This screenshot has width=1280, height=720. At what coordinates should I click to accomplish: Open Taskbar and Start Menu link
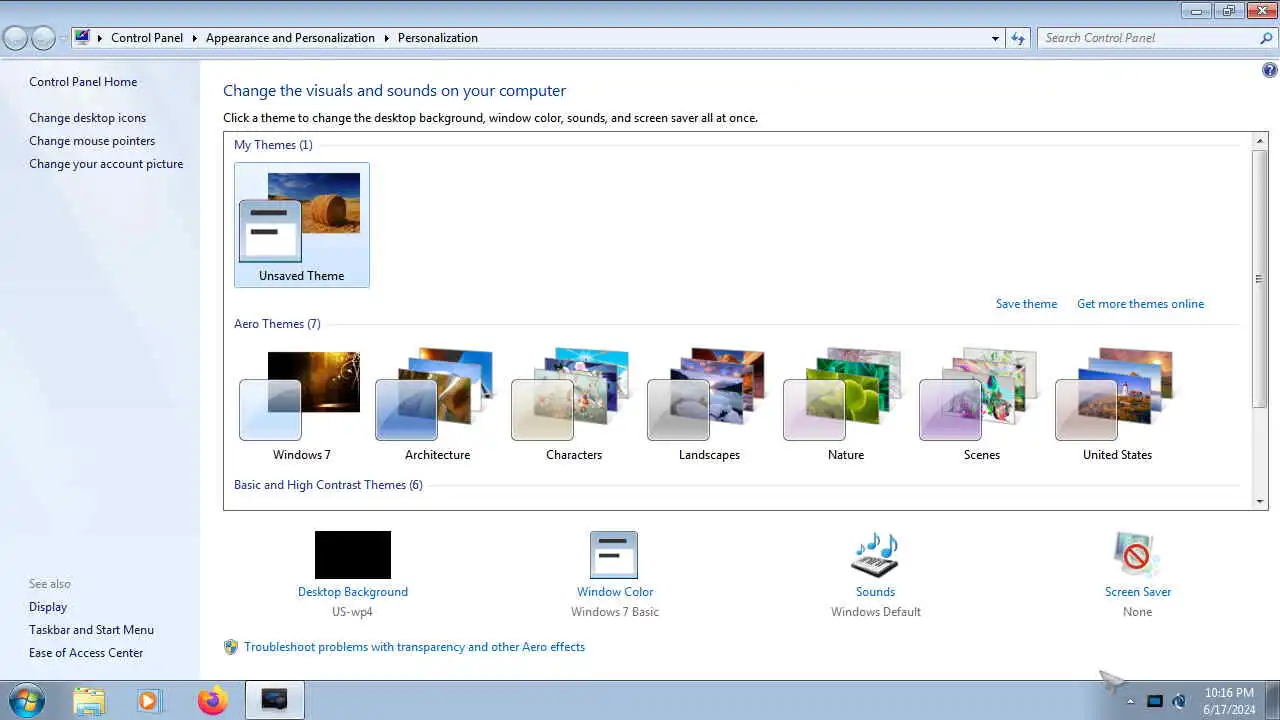pyautogui.click(x=91, y=630)
